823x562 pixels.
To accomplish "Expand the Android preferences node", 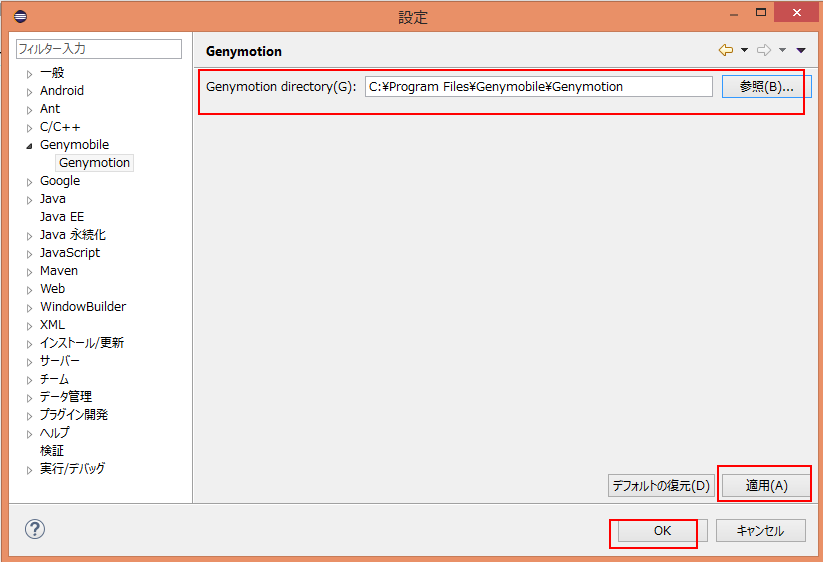I will (x=29, y=91).
